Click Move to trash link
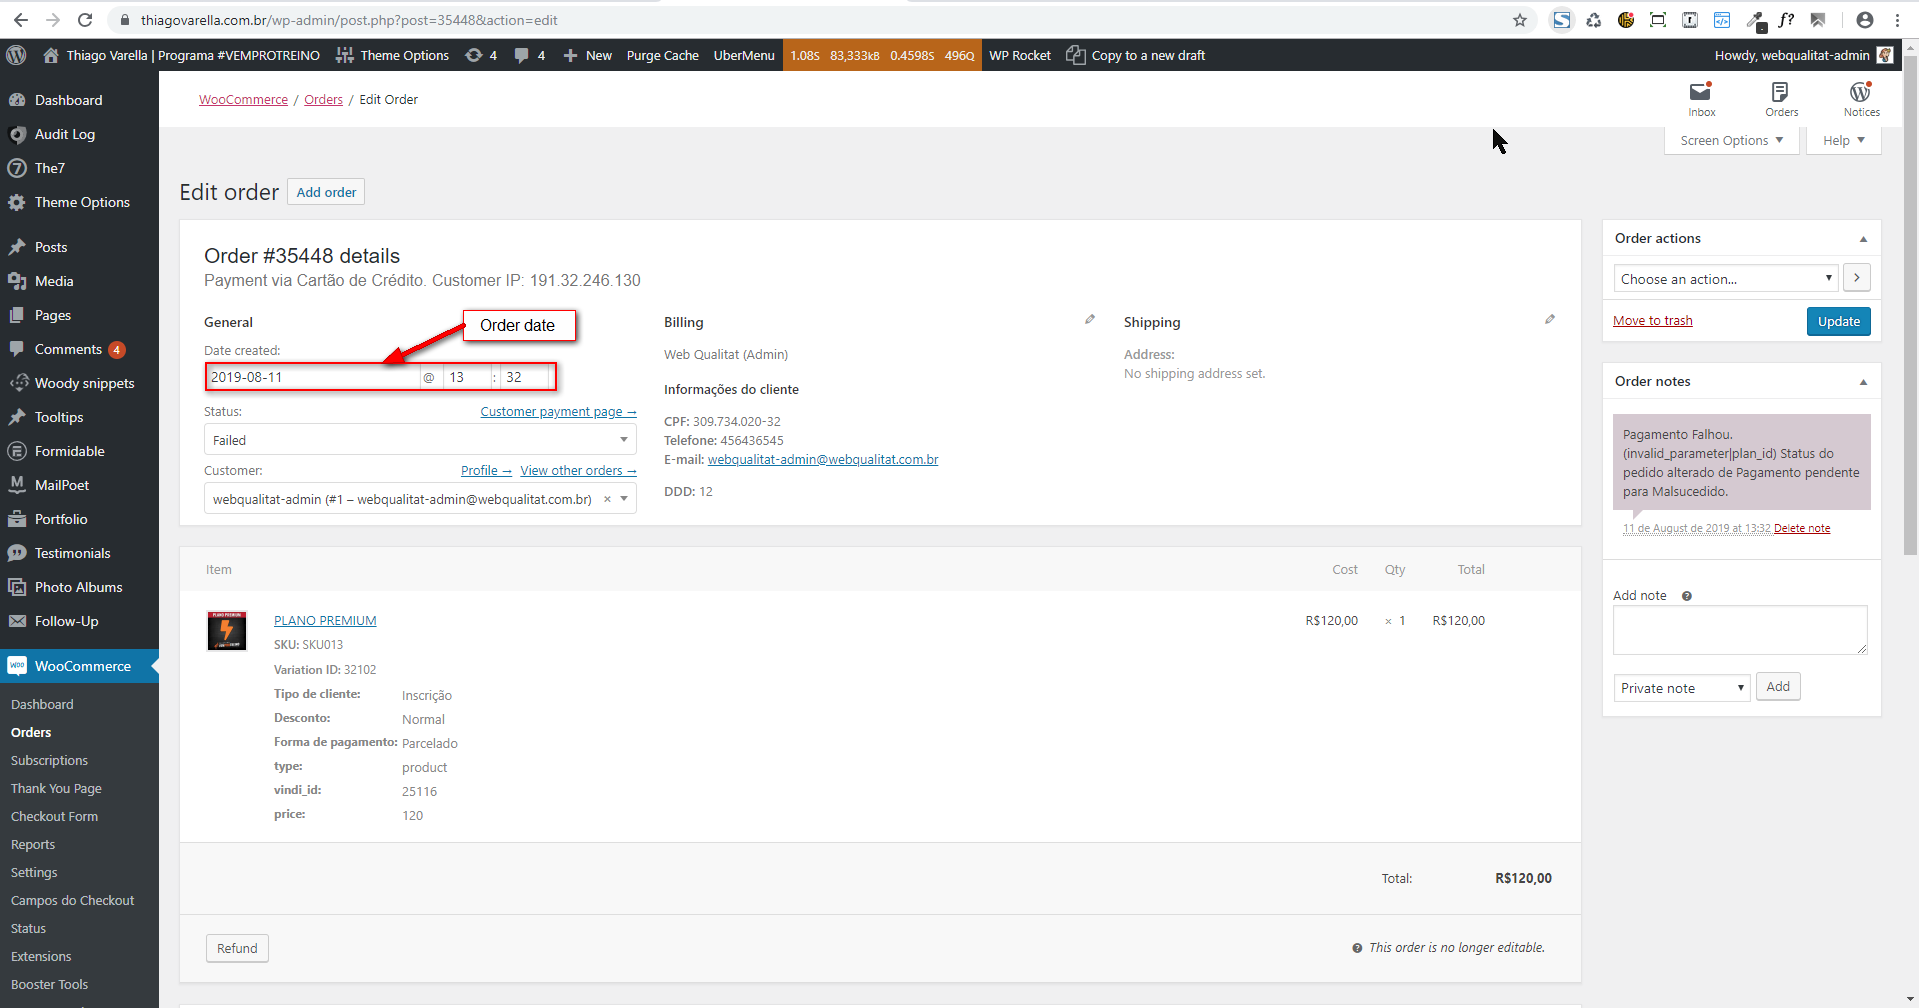Image resolution: width=1919 pixels, height=1008 pixels. click(x=1652, y=321)
